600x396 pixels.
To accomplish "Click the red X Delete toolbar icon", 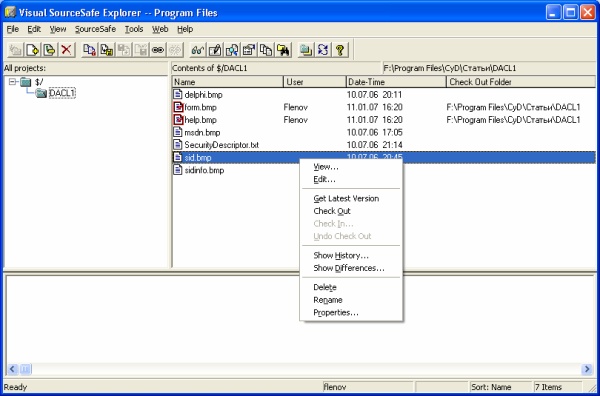I will coord(66,50).
